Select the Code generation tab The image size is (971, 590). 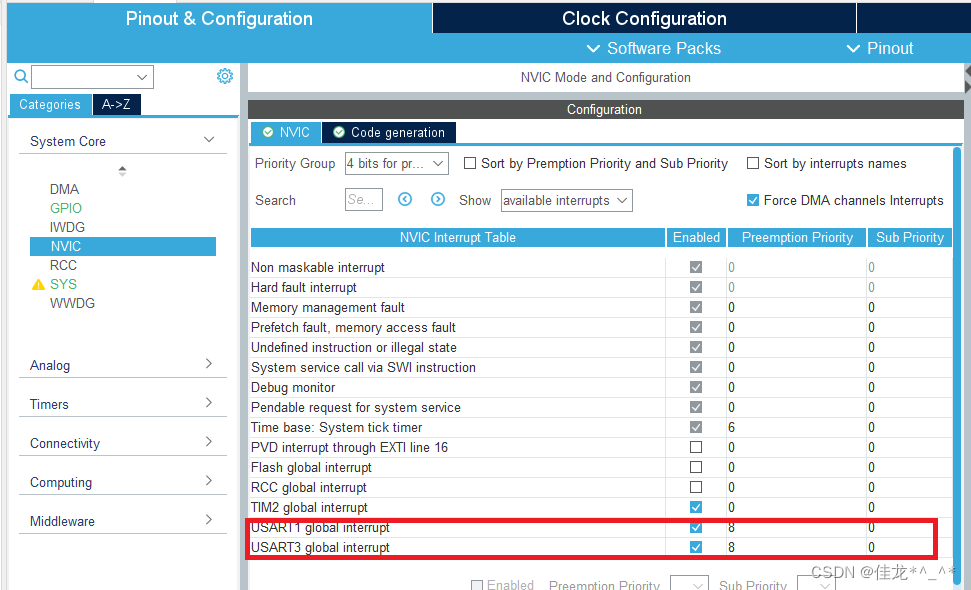pos(389,132)
